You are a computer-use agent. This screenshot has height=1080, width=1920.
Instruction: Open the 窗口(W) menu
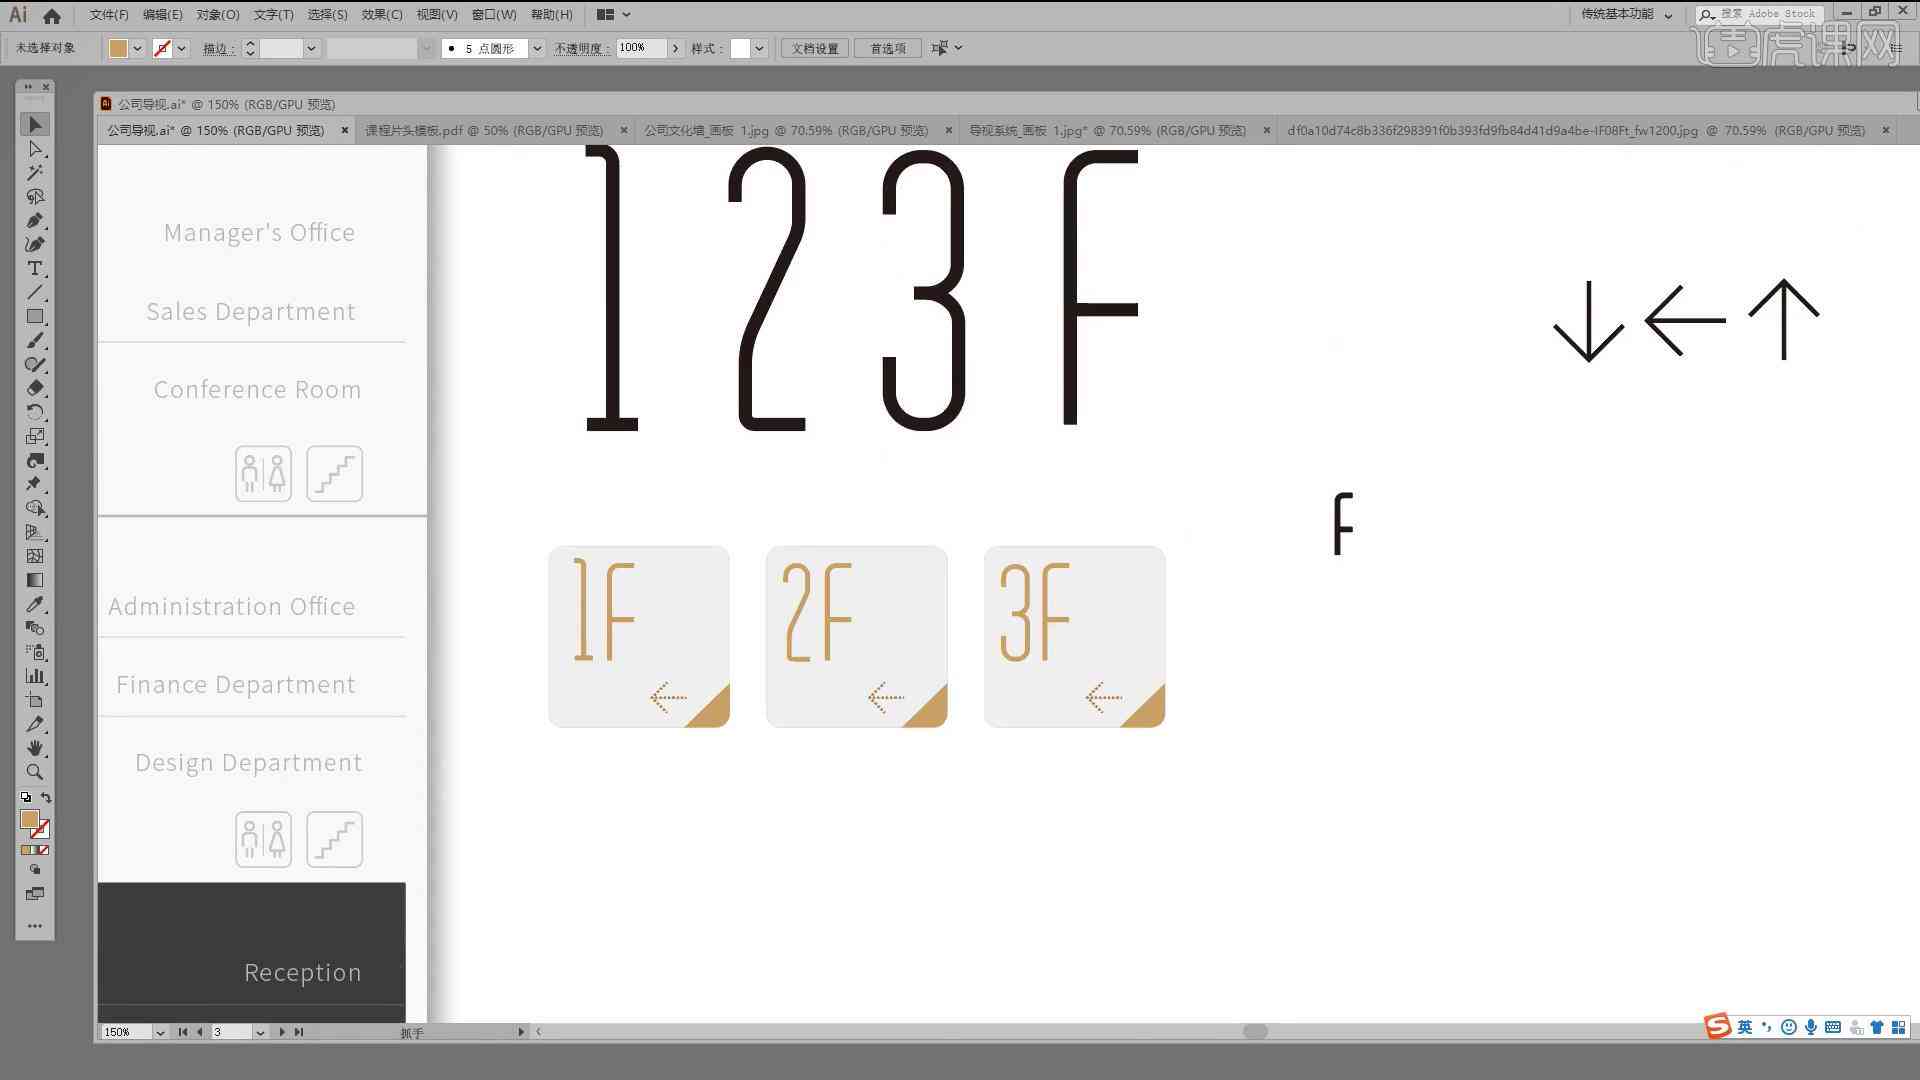click(x=494, y=15)
